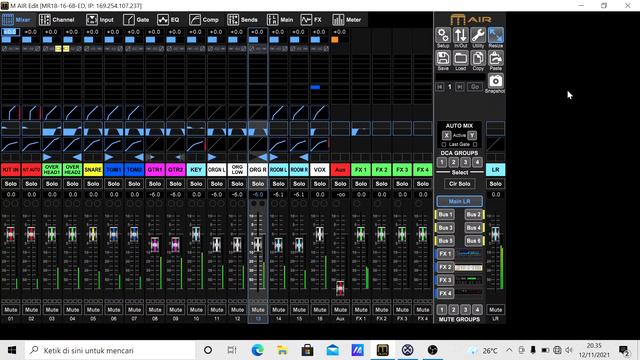This screenshot has height=360, width=640.
Task: Select DCA group 3
Action: click(465, 162)
